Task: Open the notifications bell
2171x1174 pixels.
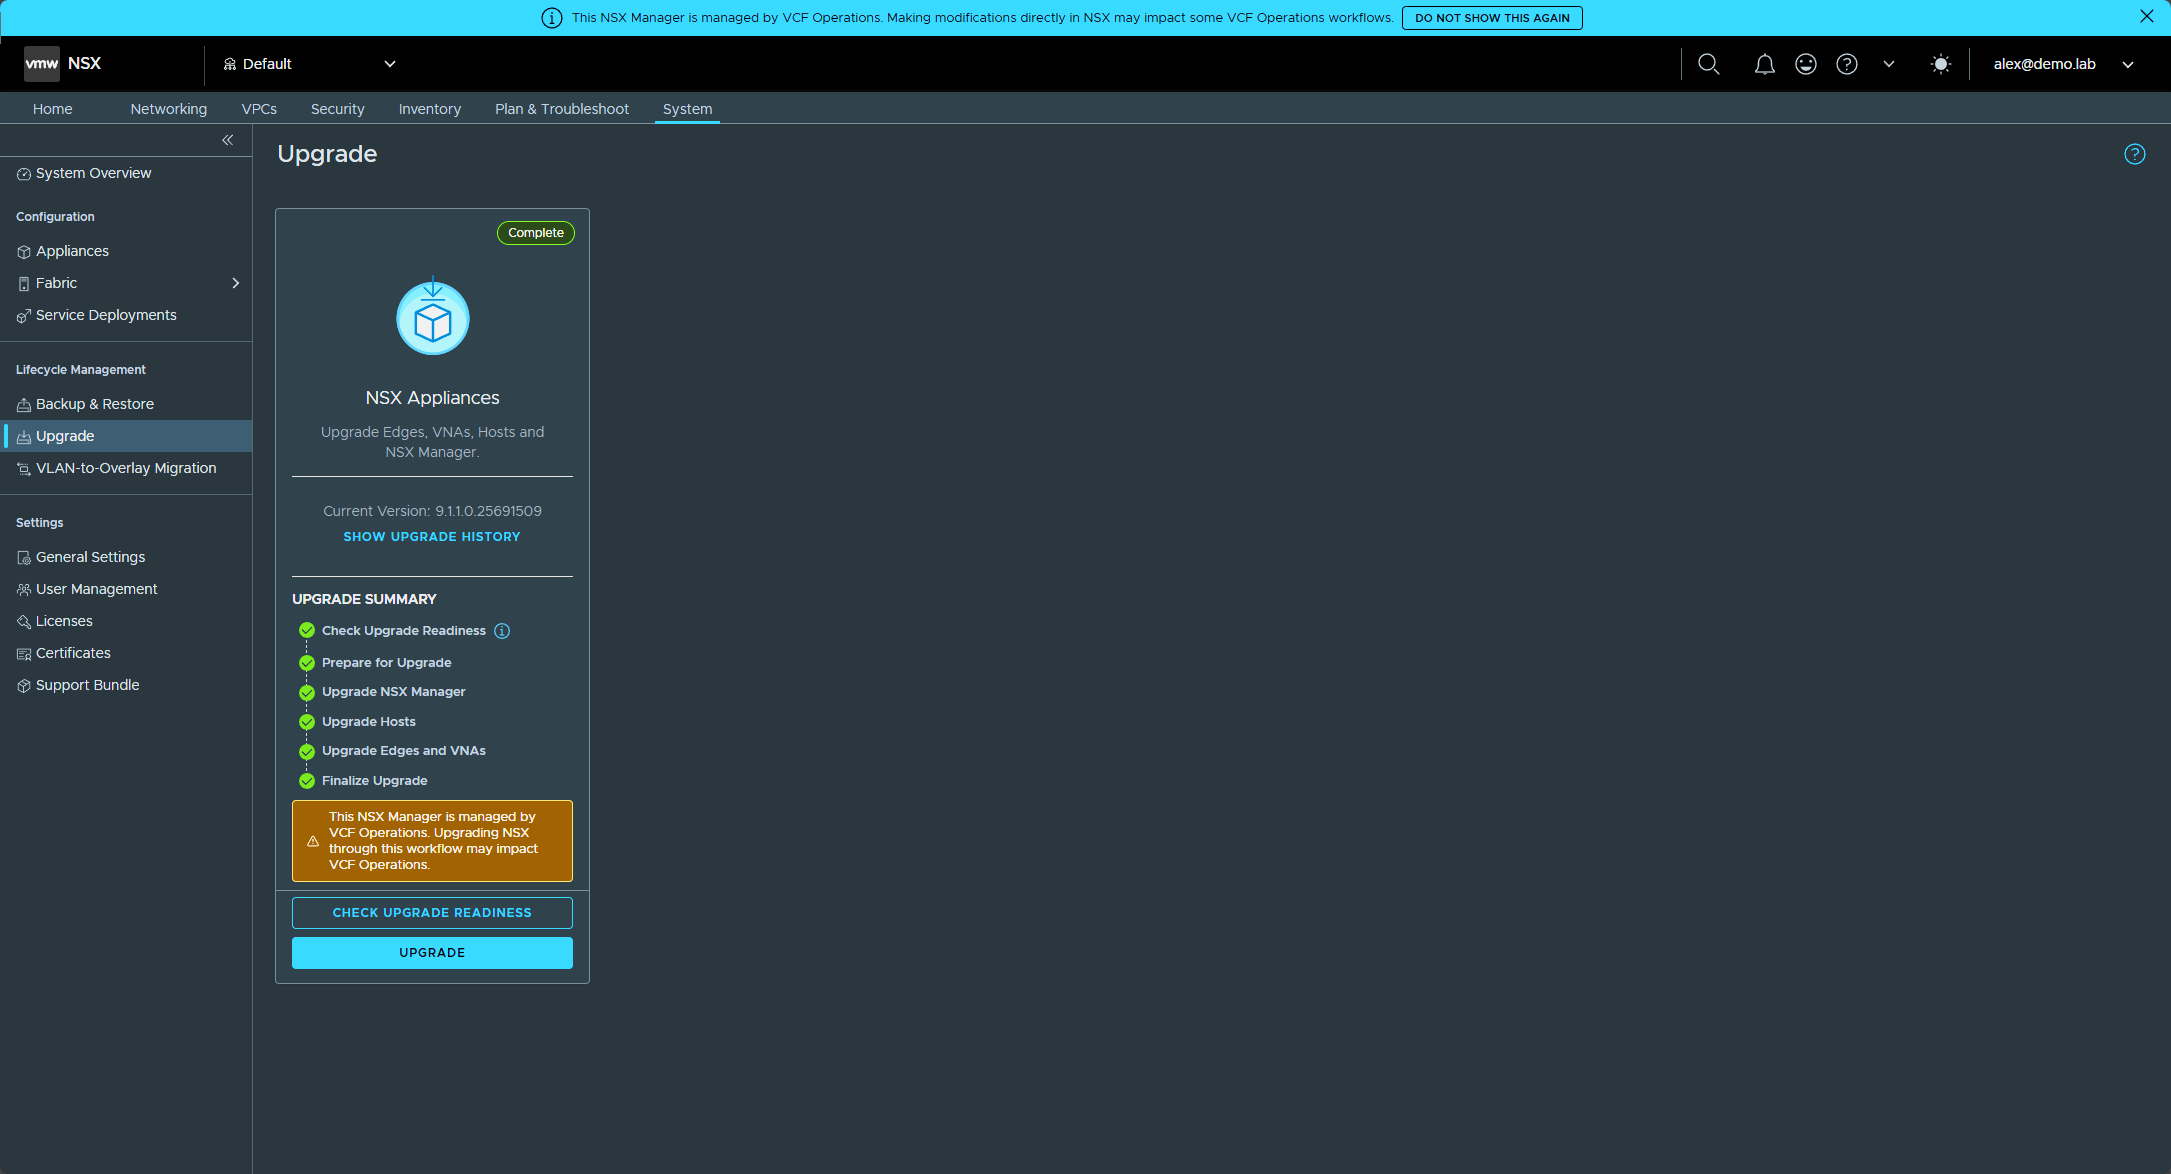Action: click(x=1765, y=64)
